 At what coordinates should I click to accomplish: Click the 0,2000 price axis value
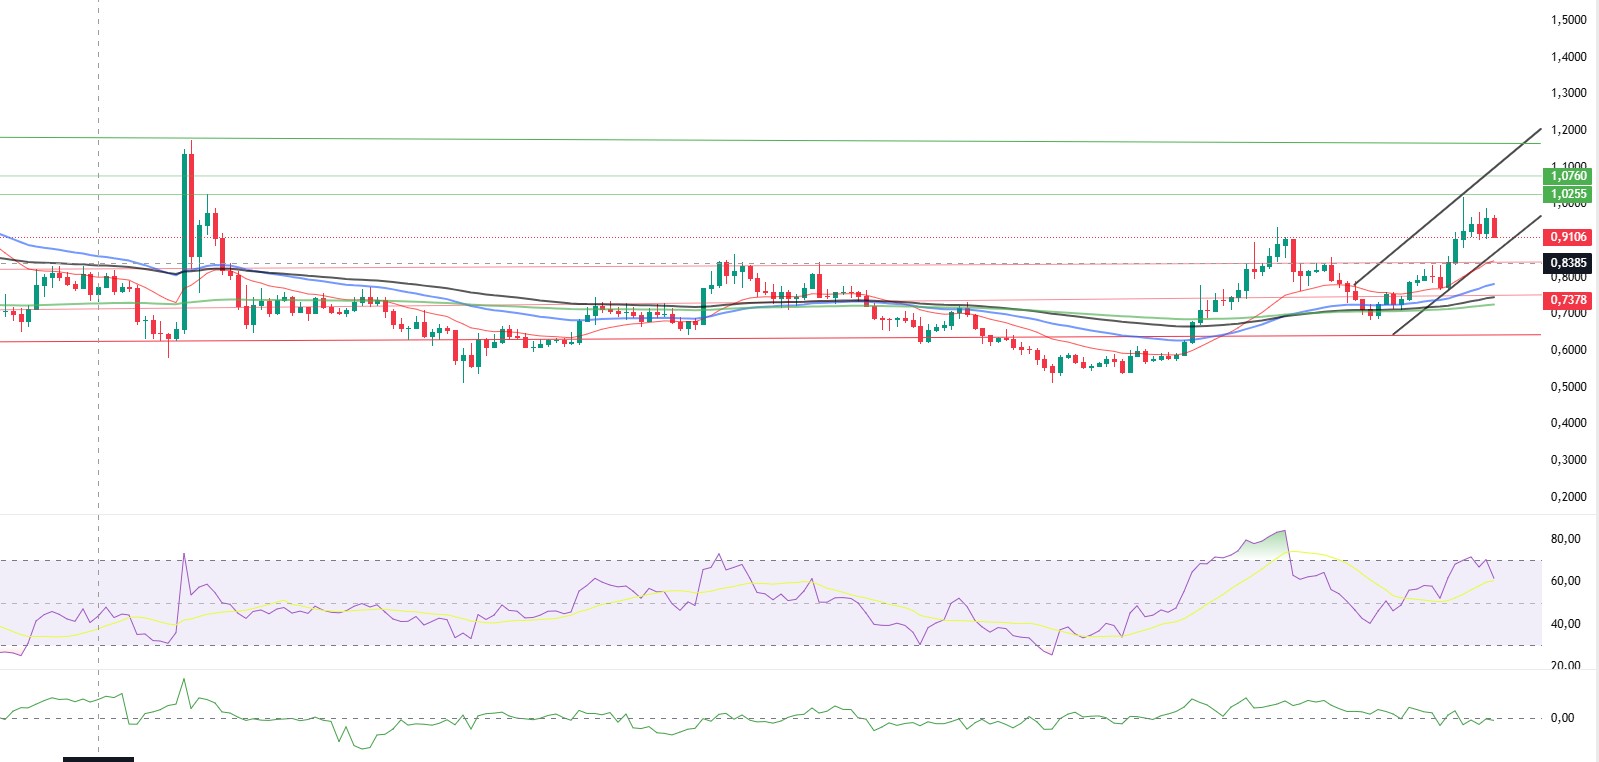tap(1568, 497)
